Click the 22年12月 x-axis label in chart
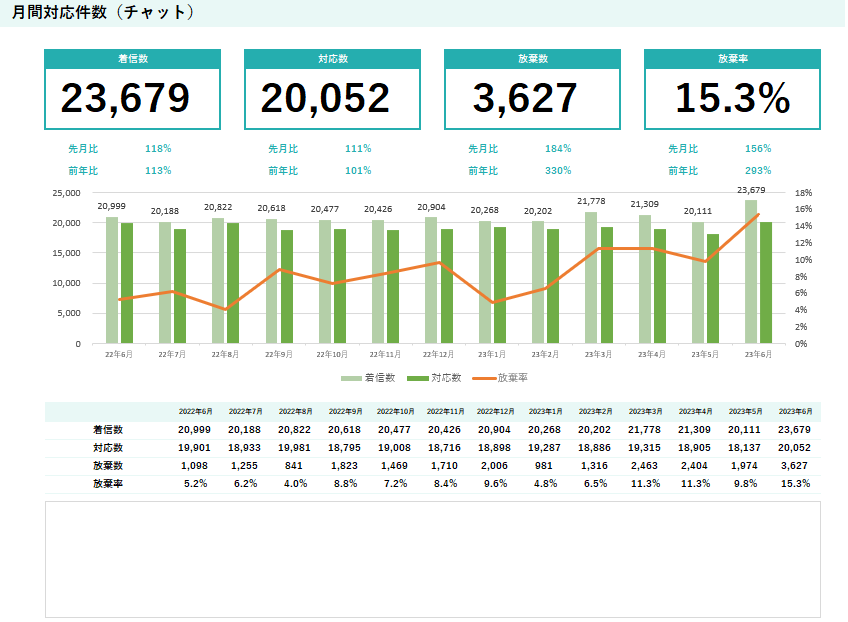Screen dimensions: 848x622 436,354
